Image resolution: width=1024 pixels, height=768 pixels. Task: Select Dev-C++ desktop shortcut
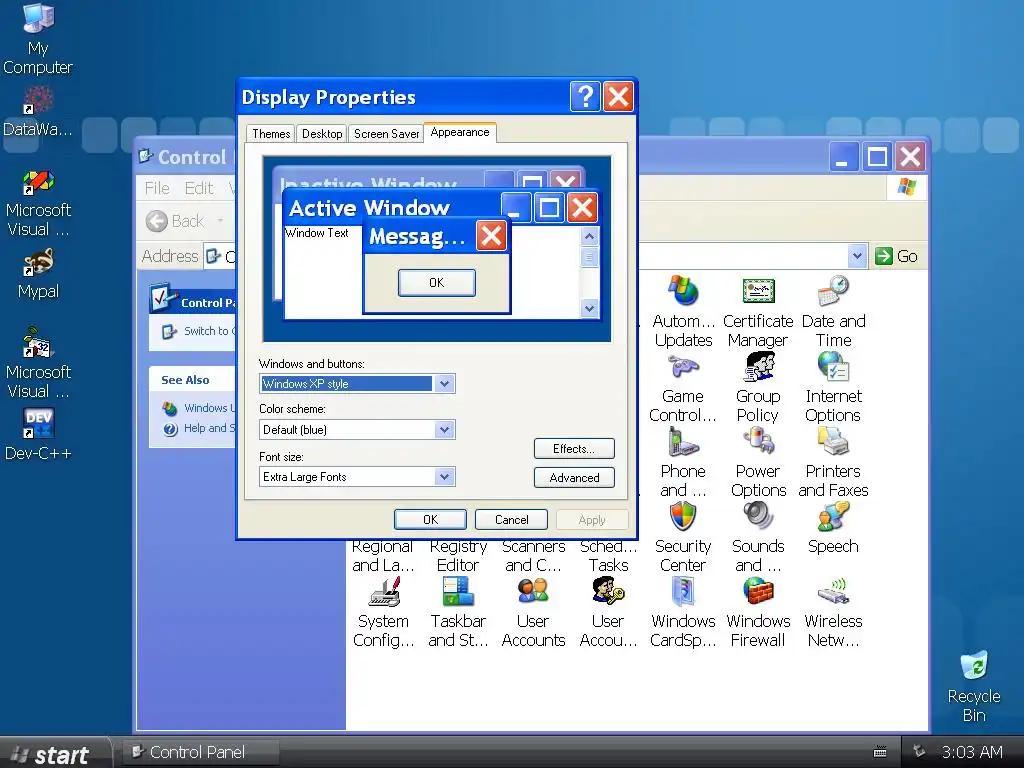pos(38,435)
